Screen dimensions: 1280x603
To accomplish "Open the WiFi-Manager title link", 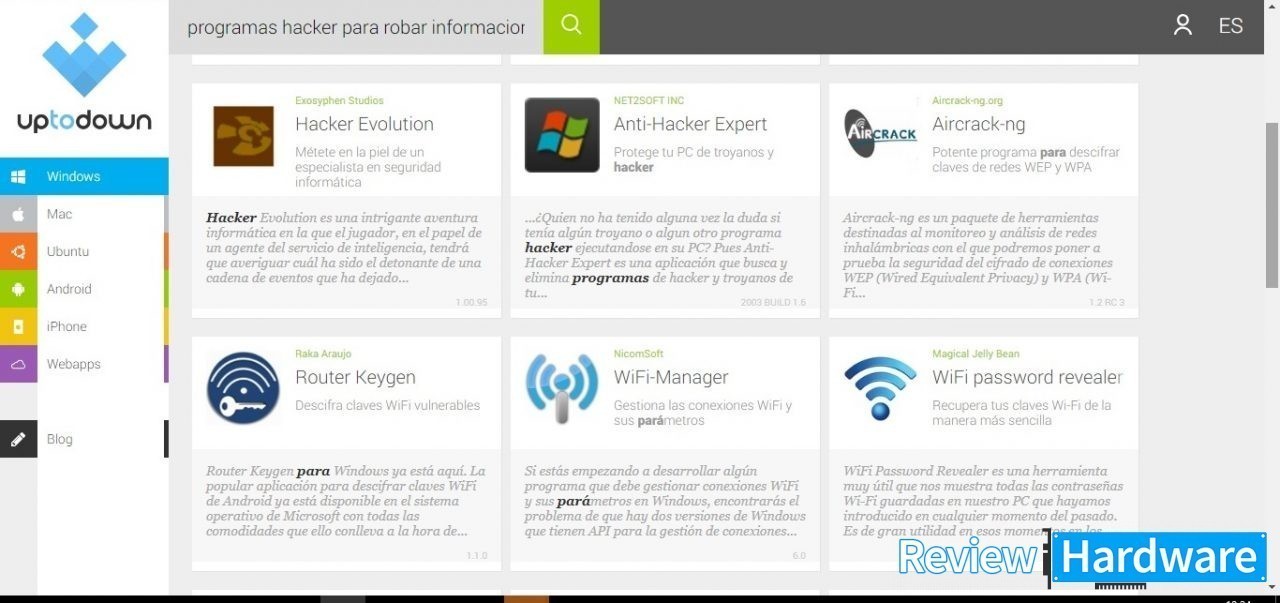I will click(671, 377).
